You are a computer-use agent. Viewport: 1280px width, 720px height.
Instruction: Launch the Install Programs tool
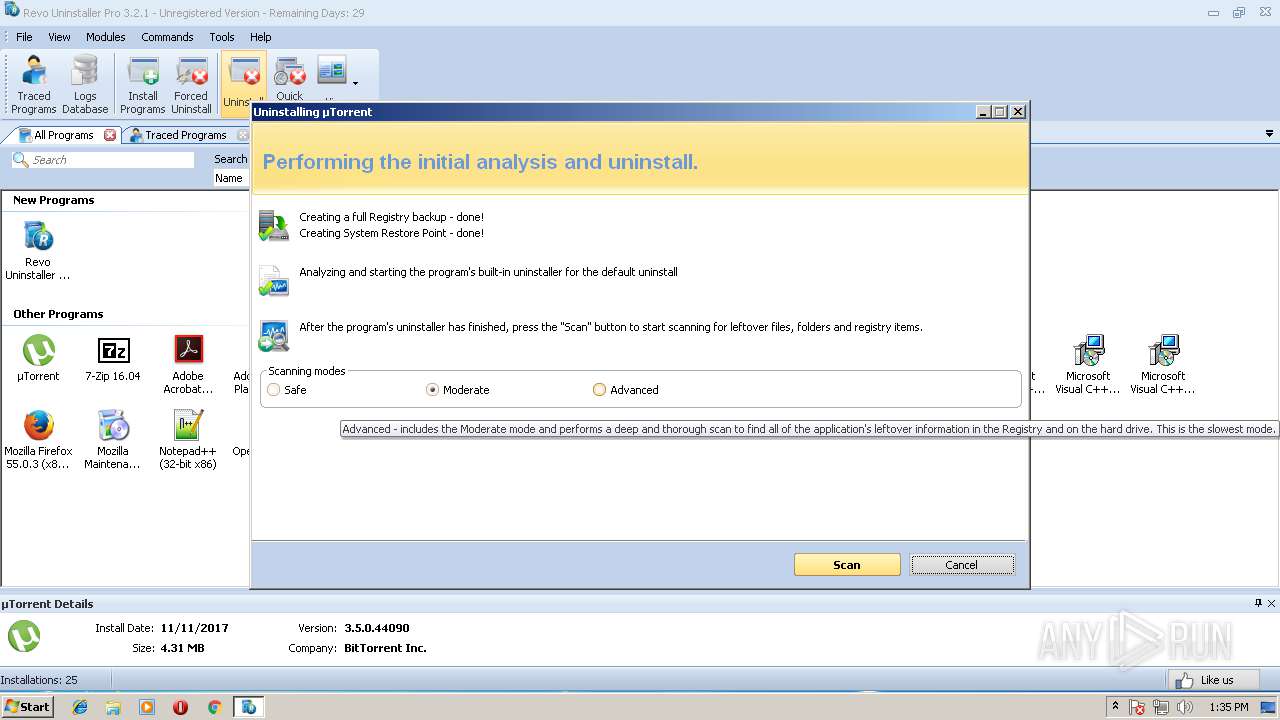(143, 85)
